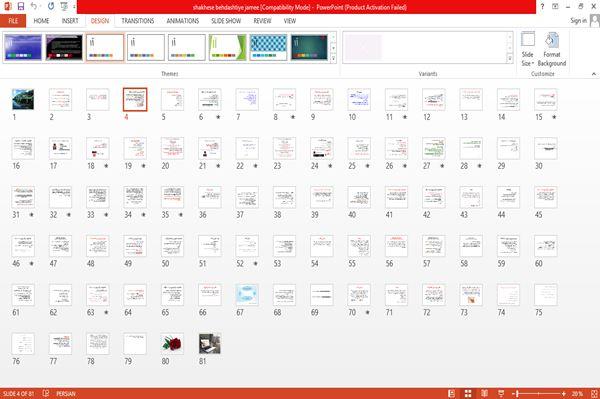Open Reading View from status bar
This screenshot has width=600, height=399.
click(484, 394)
